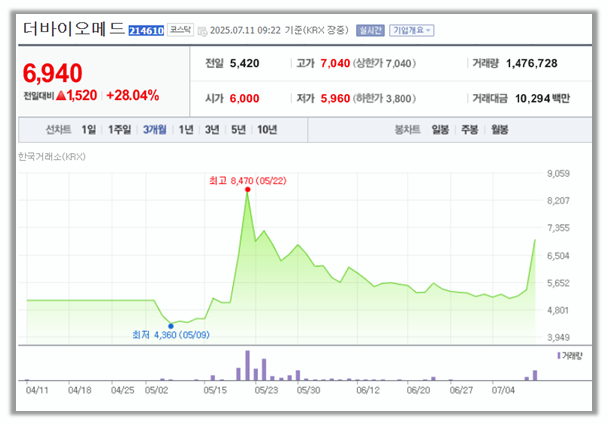Click the 하한가 3,800 lower limit text
The height and width of the screenshot is (425, 609).
pos(384,99)
